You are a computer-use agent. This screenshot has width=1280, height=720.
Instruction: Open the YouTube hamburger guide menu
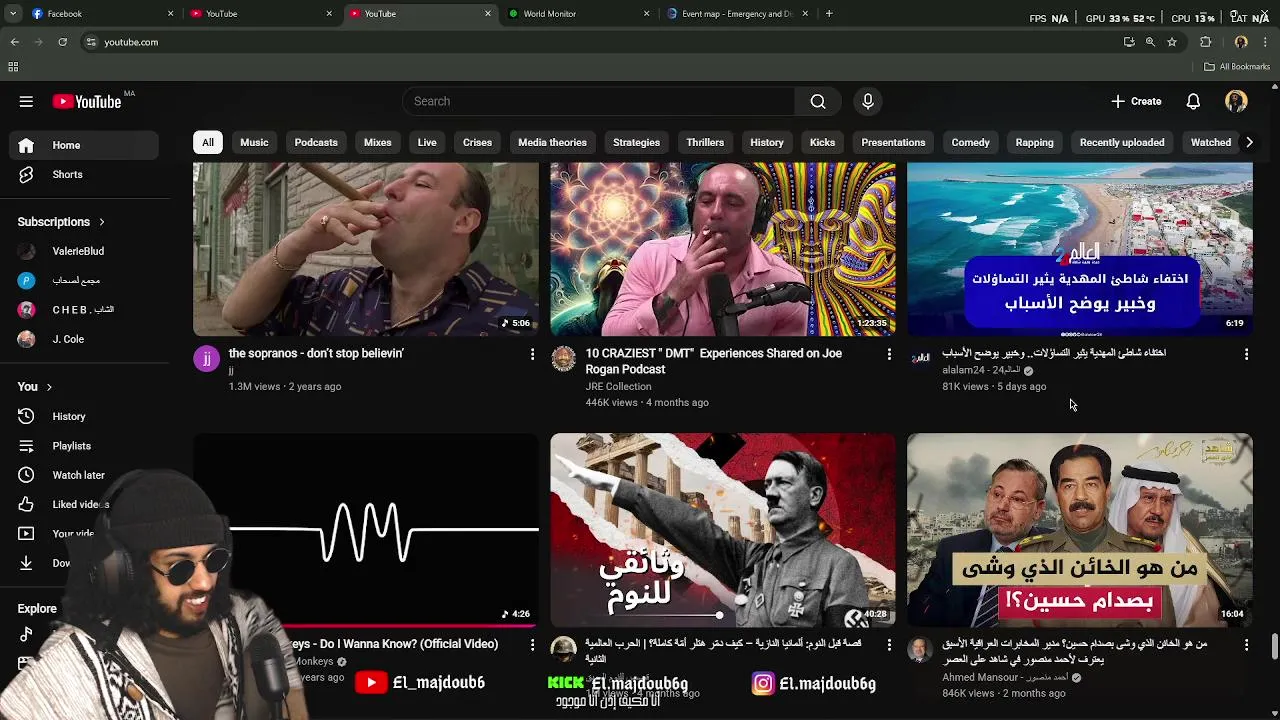click(x=26, y=101)
